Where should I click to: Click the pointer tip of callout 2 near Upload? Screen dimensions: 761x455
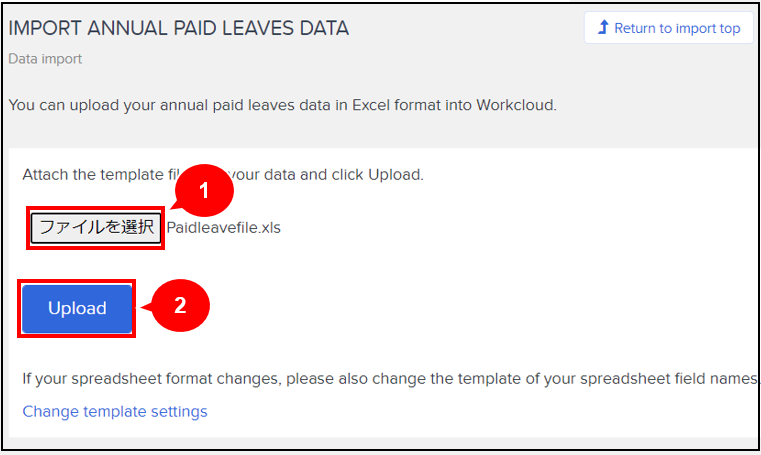(143, 307)
